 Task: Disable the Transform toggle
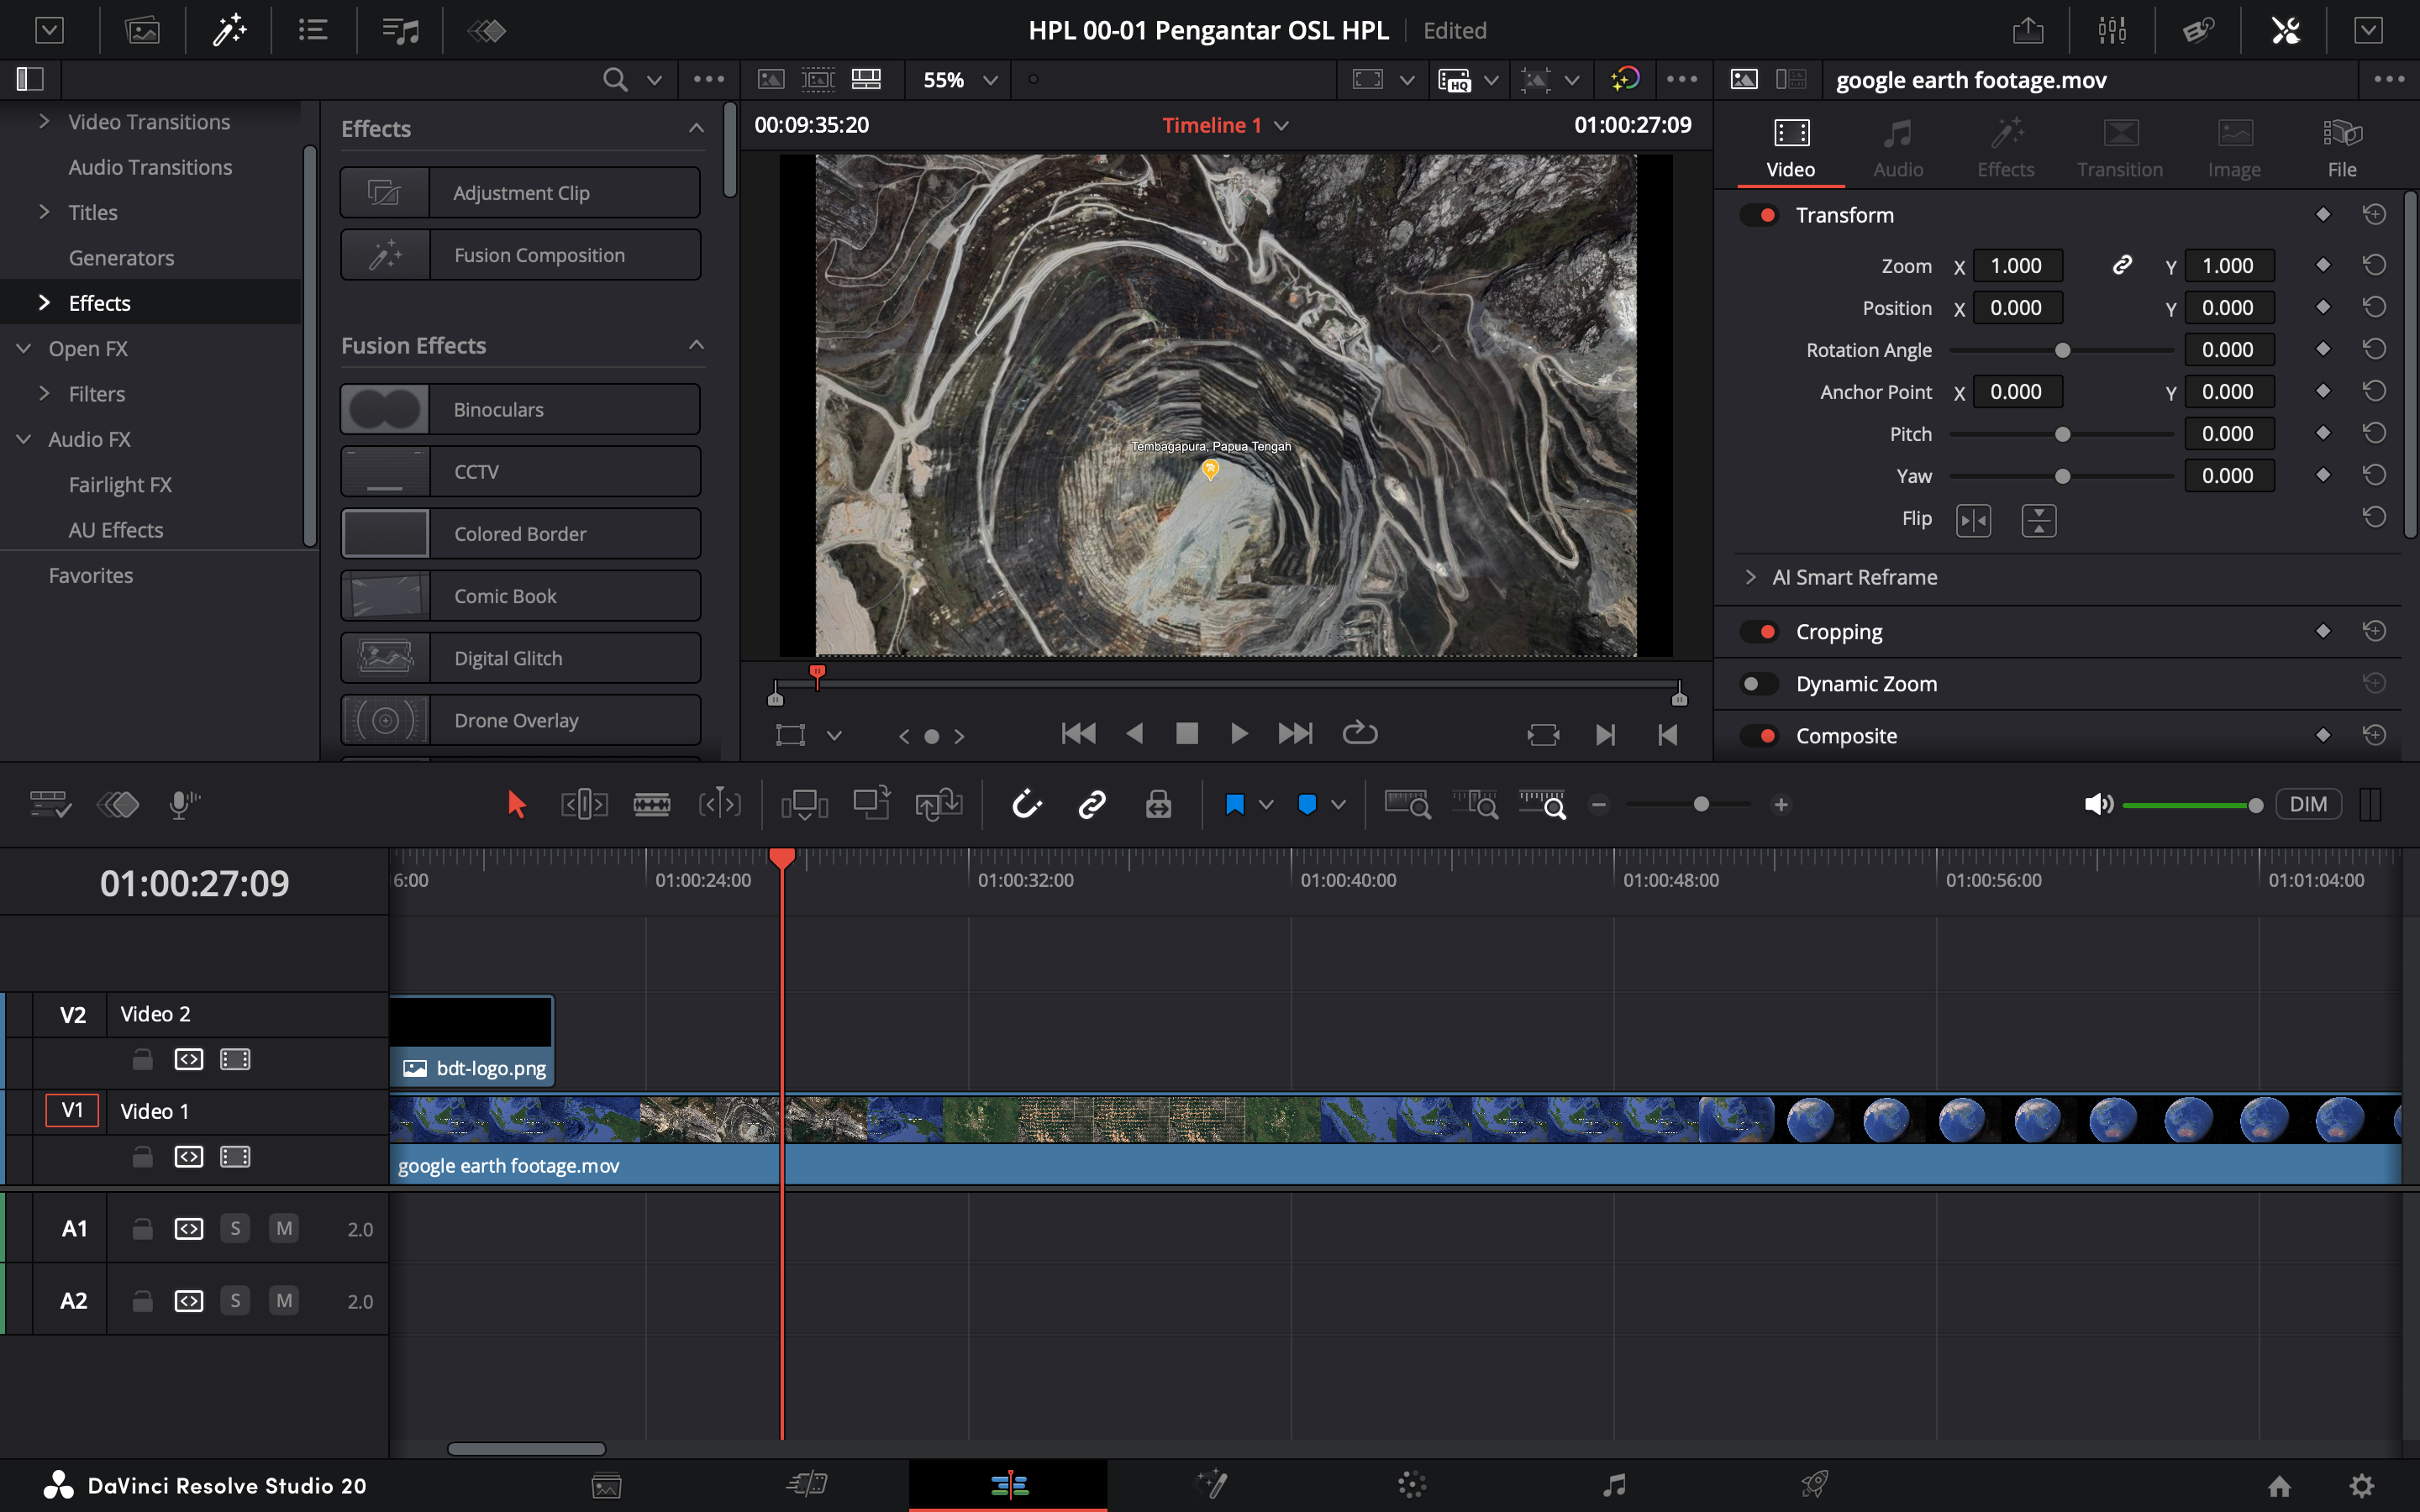point(1759,215)
